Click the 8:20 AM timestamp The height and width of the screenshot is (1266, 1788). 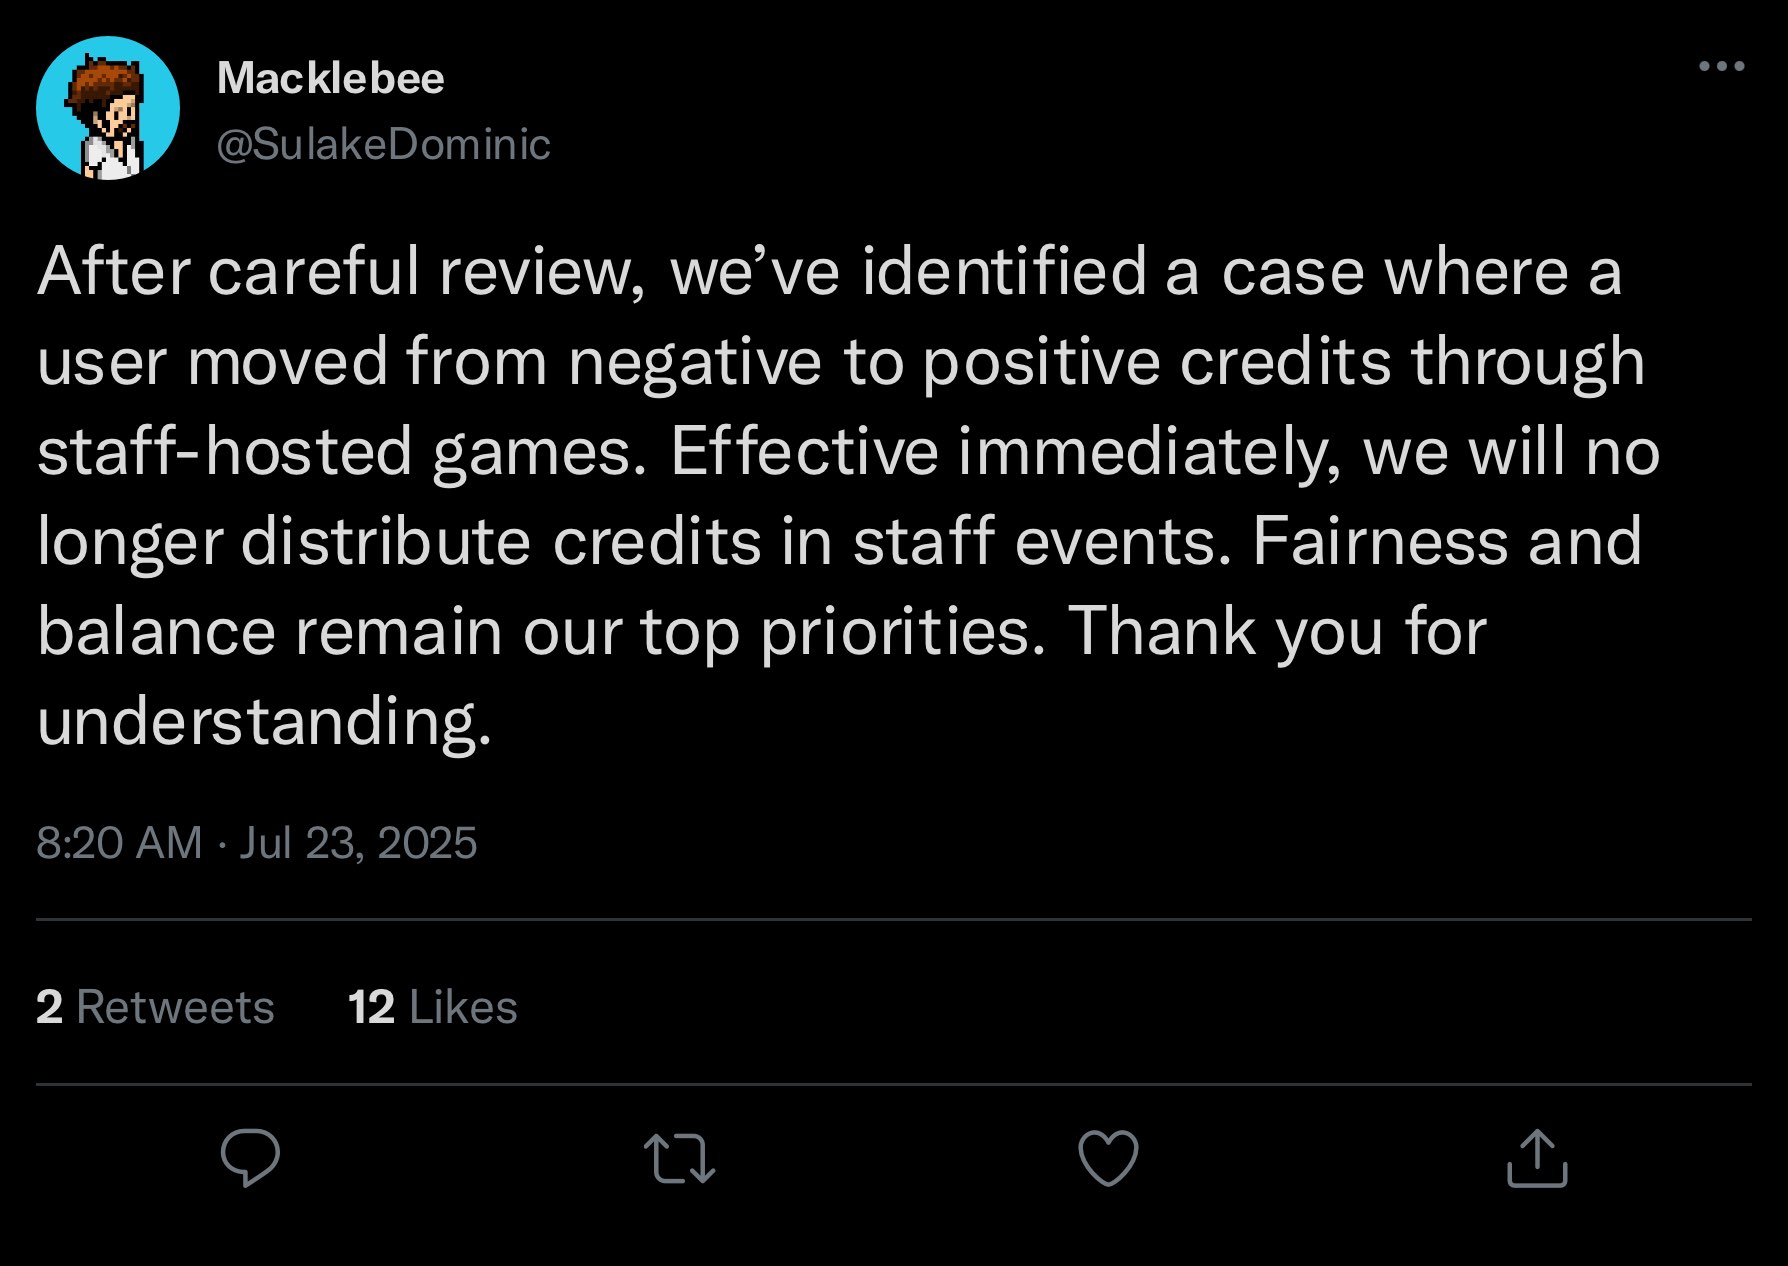(119, 843)
